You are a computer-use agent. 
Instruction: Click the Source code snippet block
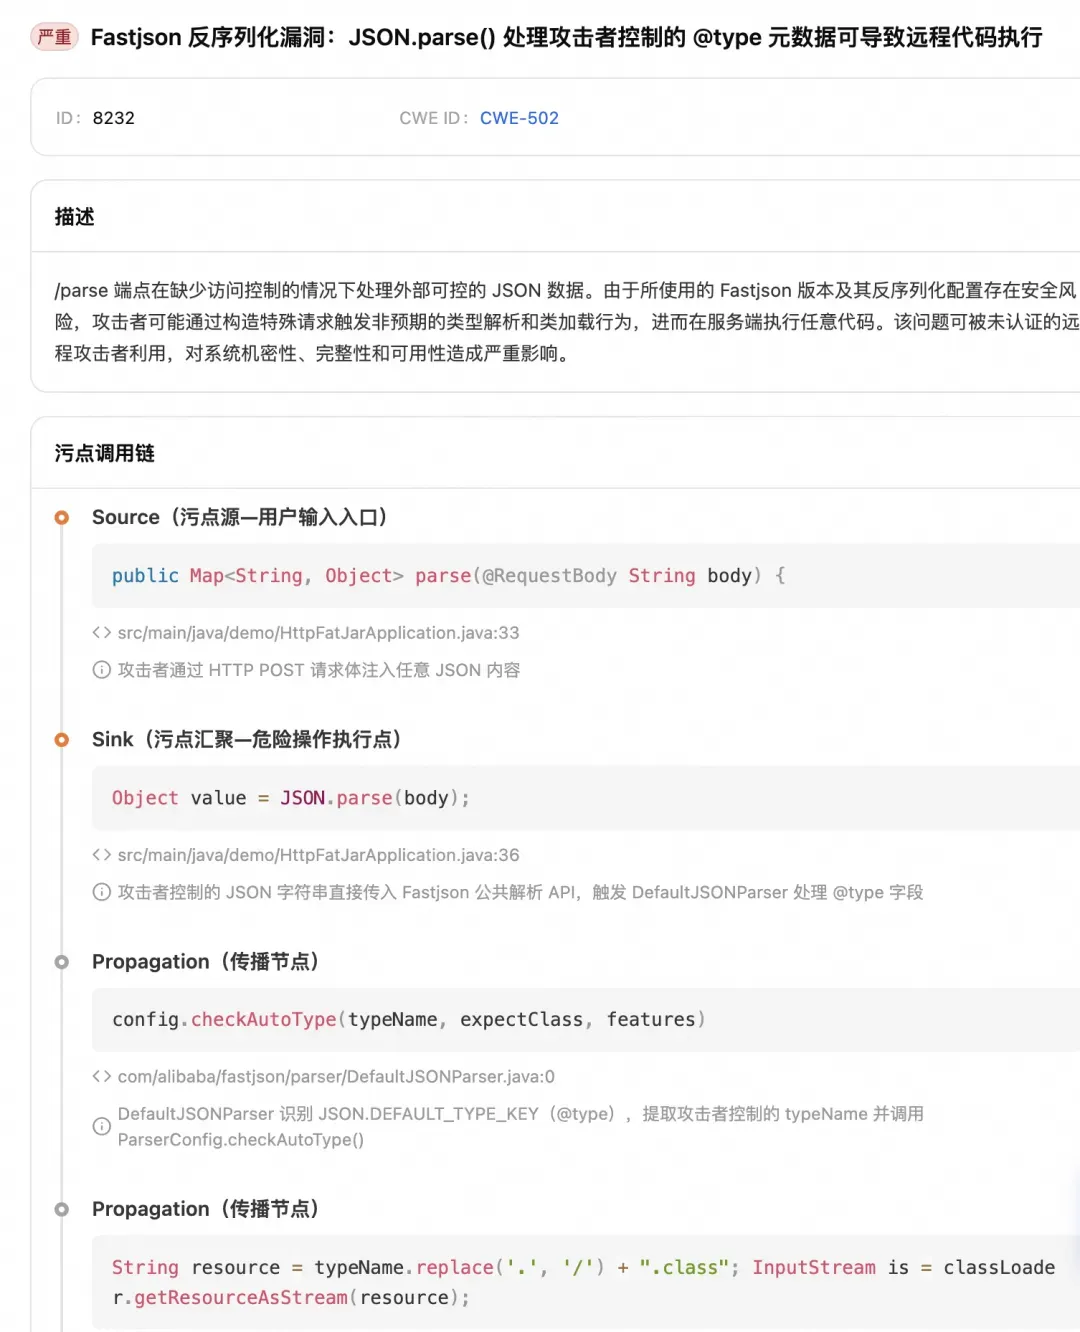point(586,576)
